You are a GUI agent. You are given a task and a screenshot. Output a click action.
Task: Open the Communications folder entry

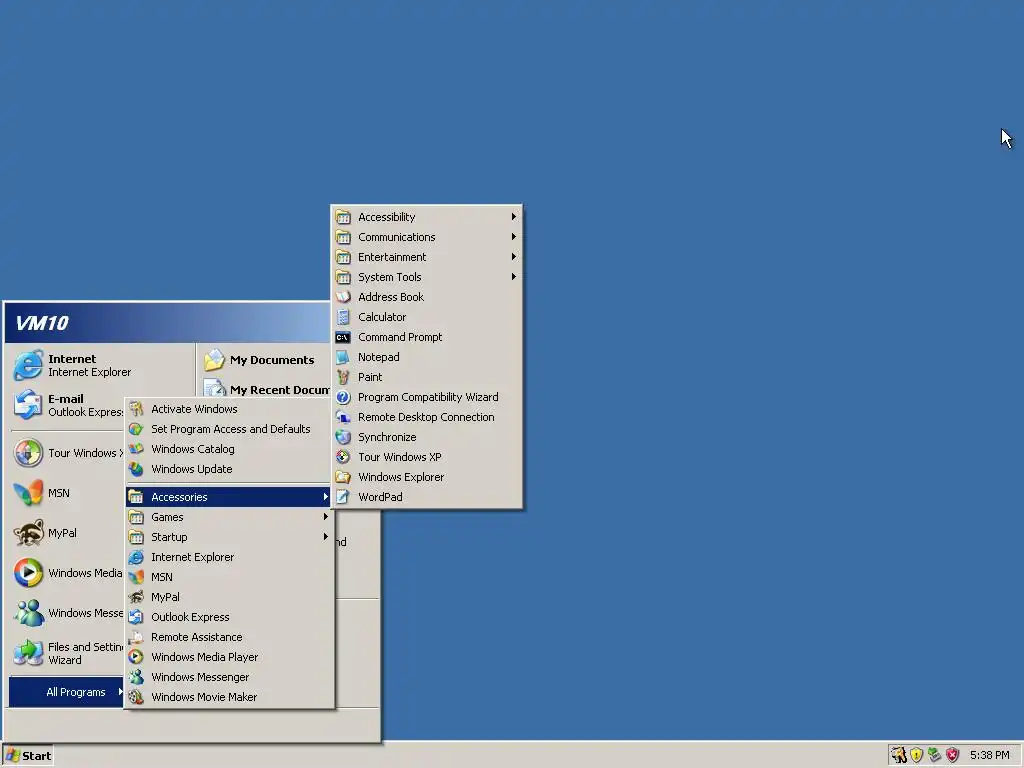[x=426, y=237]
